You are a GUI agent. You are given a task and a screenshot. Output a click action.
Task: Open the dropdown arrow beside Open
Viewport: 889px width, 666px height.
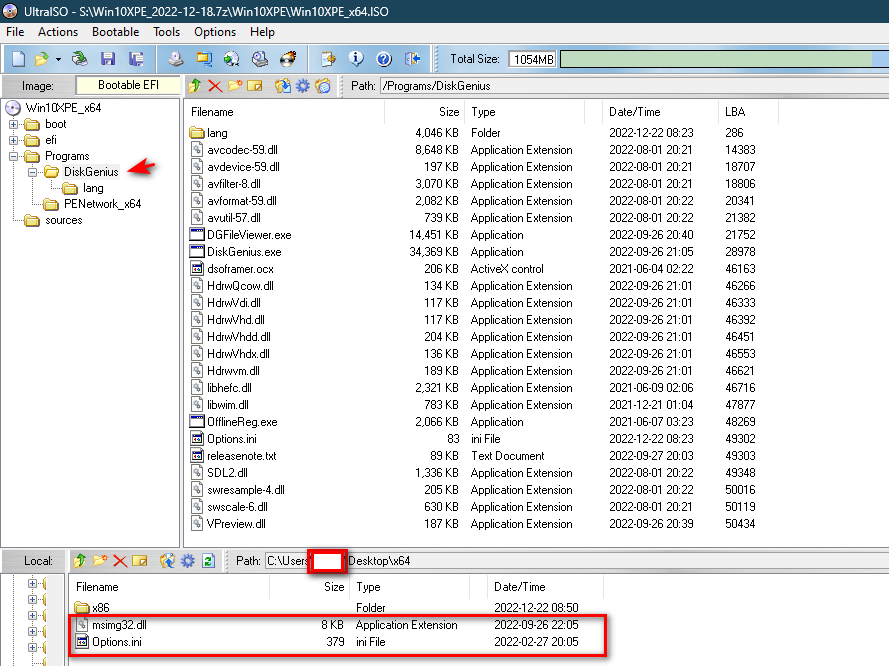coord(58,59)
